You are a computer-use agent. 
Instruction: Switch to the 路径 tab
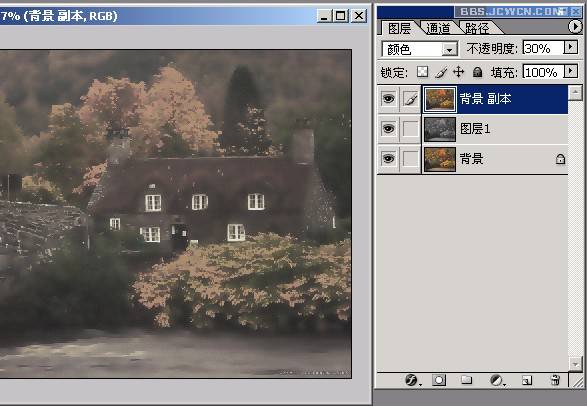477,28
